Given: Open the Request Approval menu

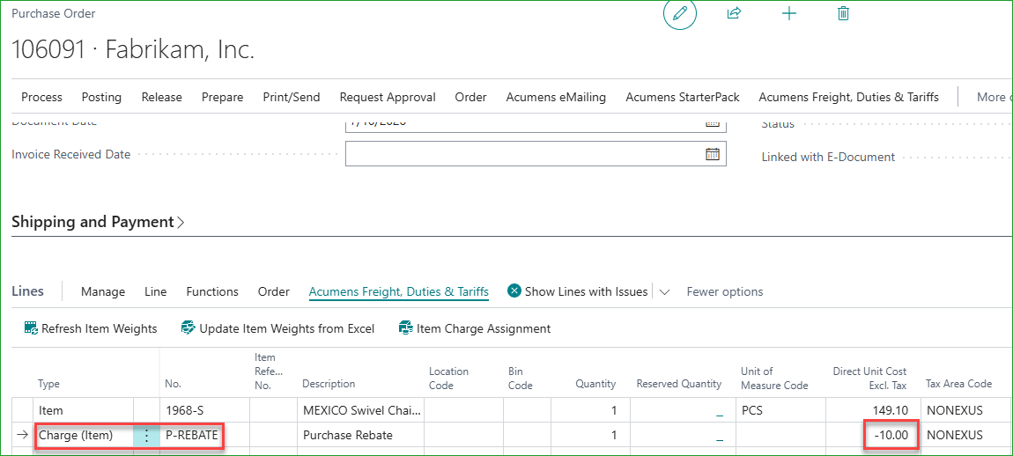Looking at the screenshot, I should point(388,97).
